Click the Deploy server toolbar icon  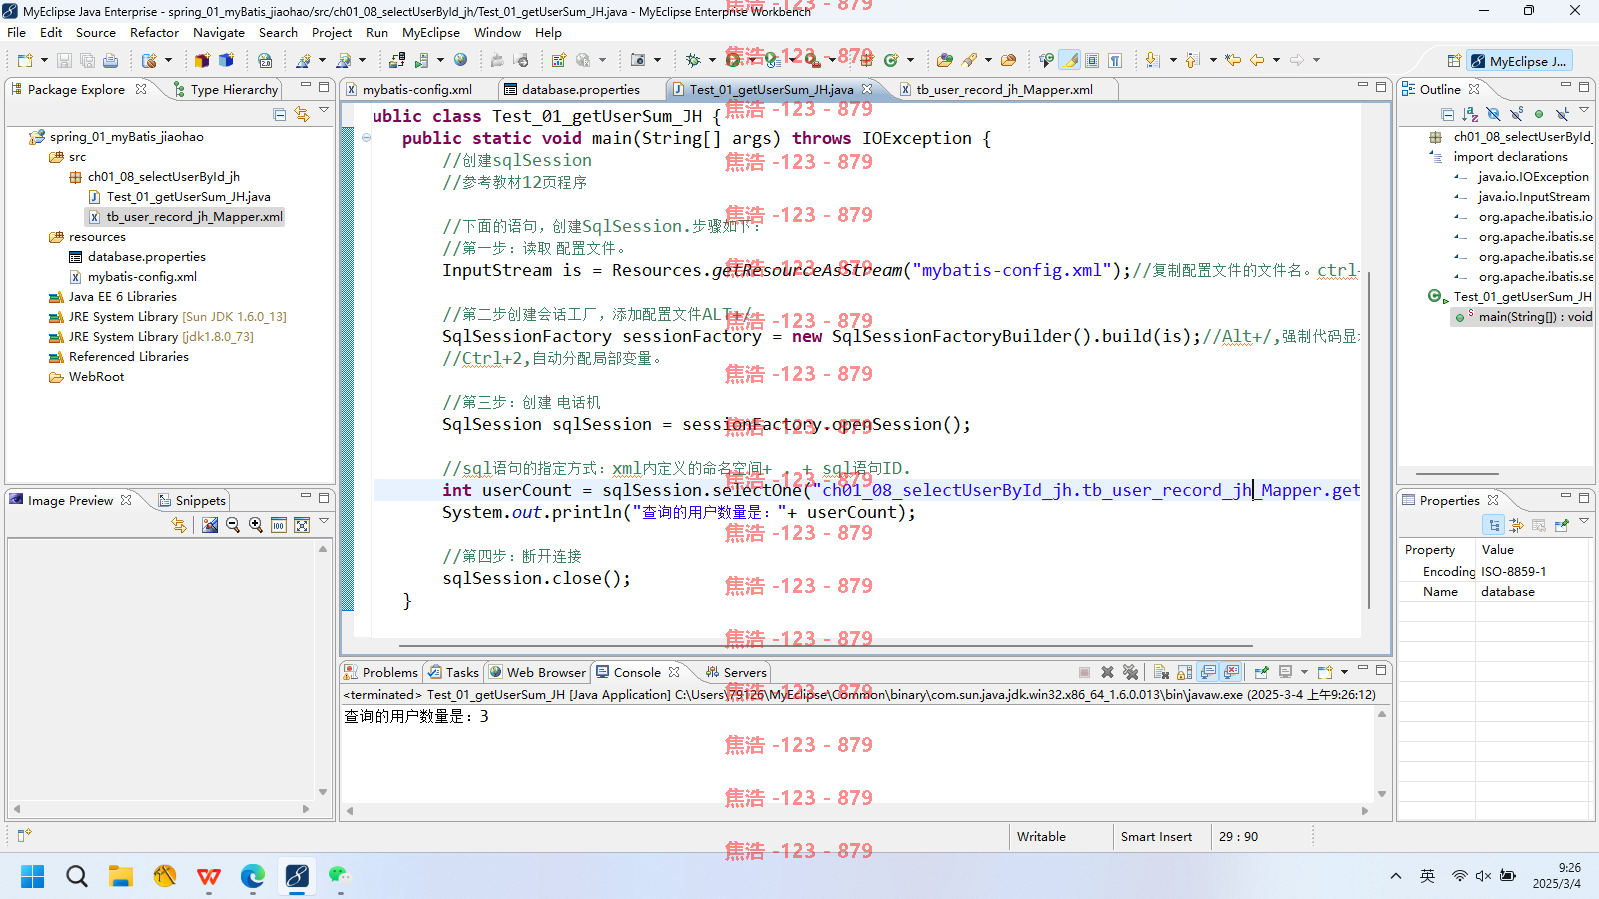tap(397, 60)
